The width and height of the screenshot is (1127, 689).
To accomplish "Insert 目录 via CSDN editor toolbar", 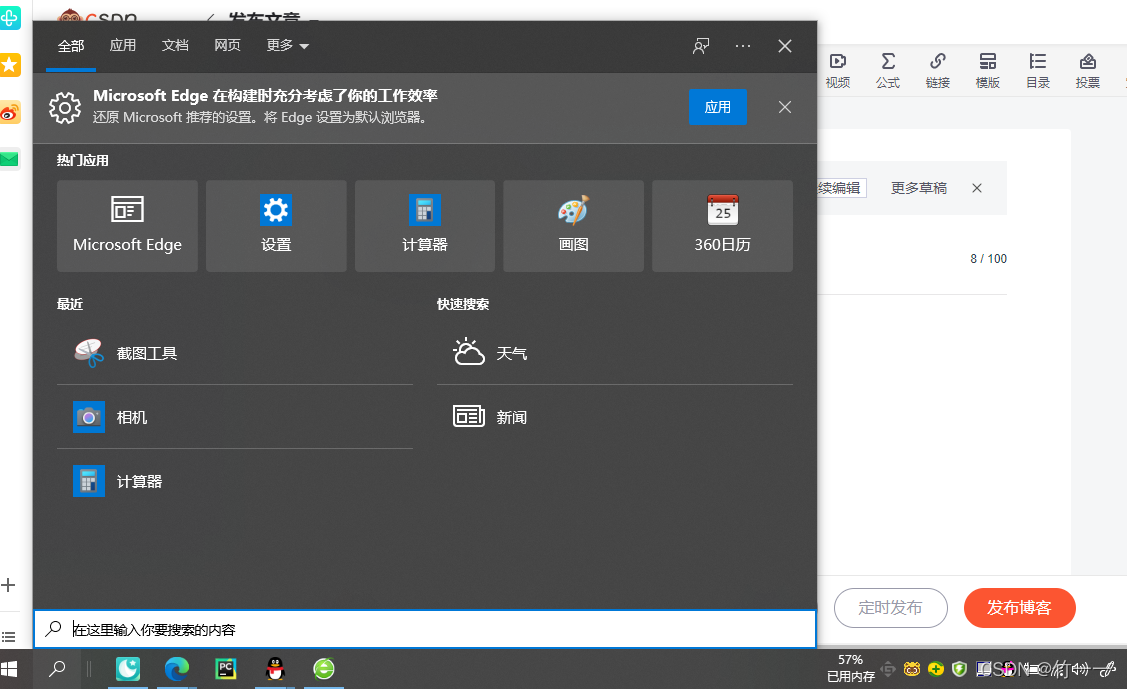I will [x=1037, y=70].
